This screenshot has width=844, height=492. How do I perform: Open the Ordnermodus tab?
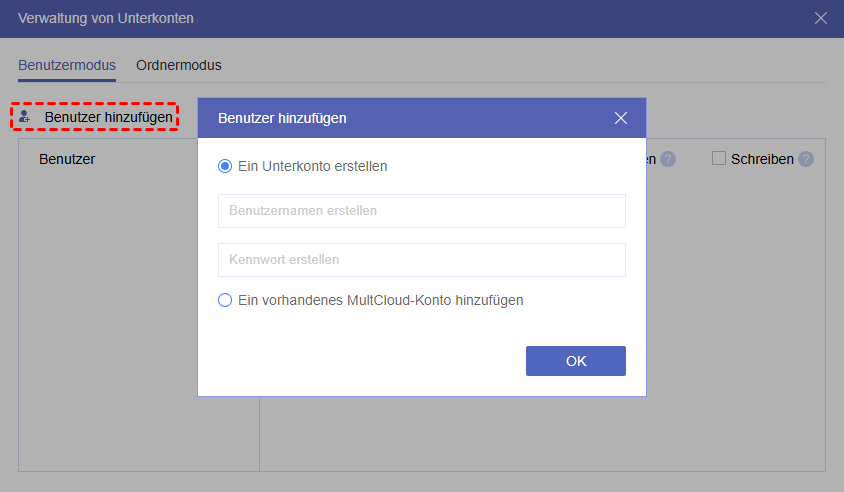(179, 65)
